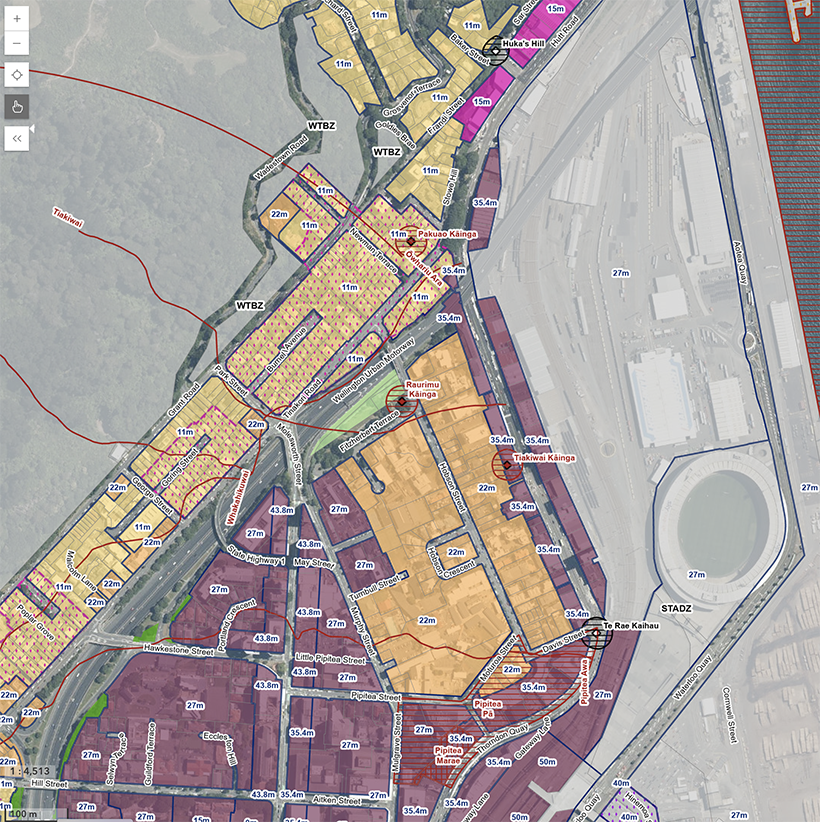The height and width of the screenshot is (822, 820).
Task: Select the Raurimu Kāinga marker icon
Action: tap(401, 401)
